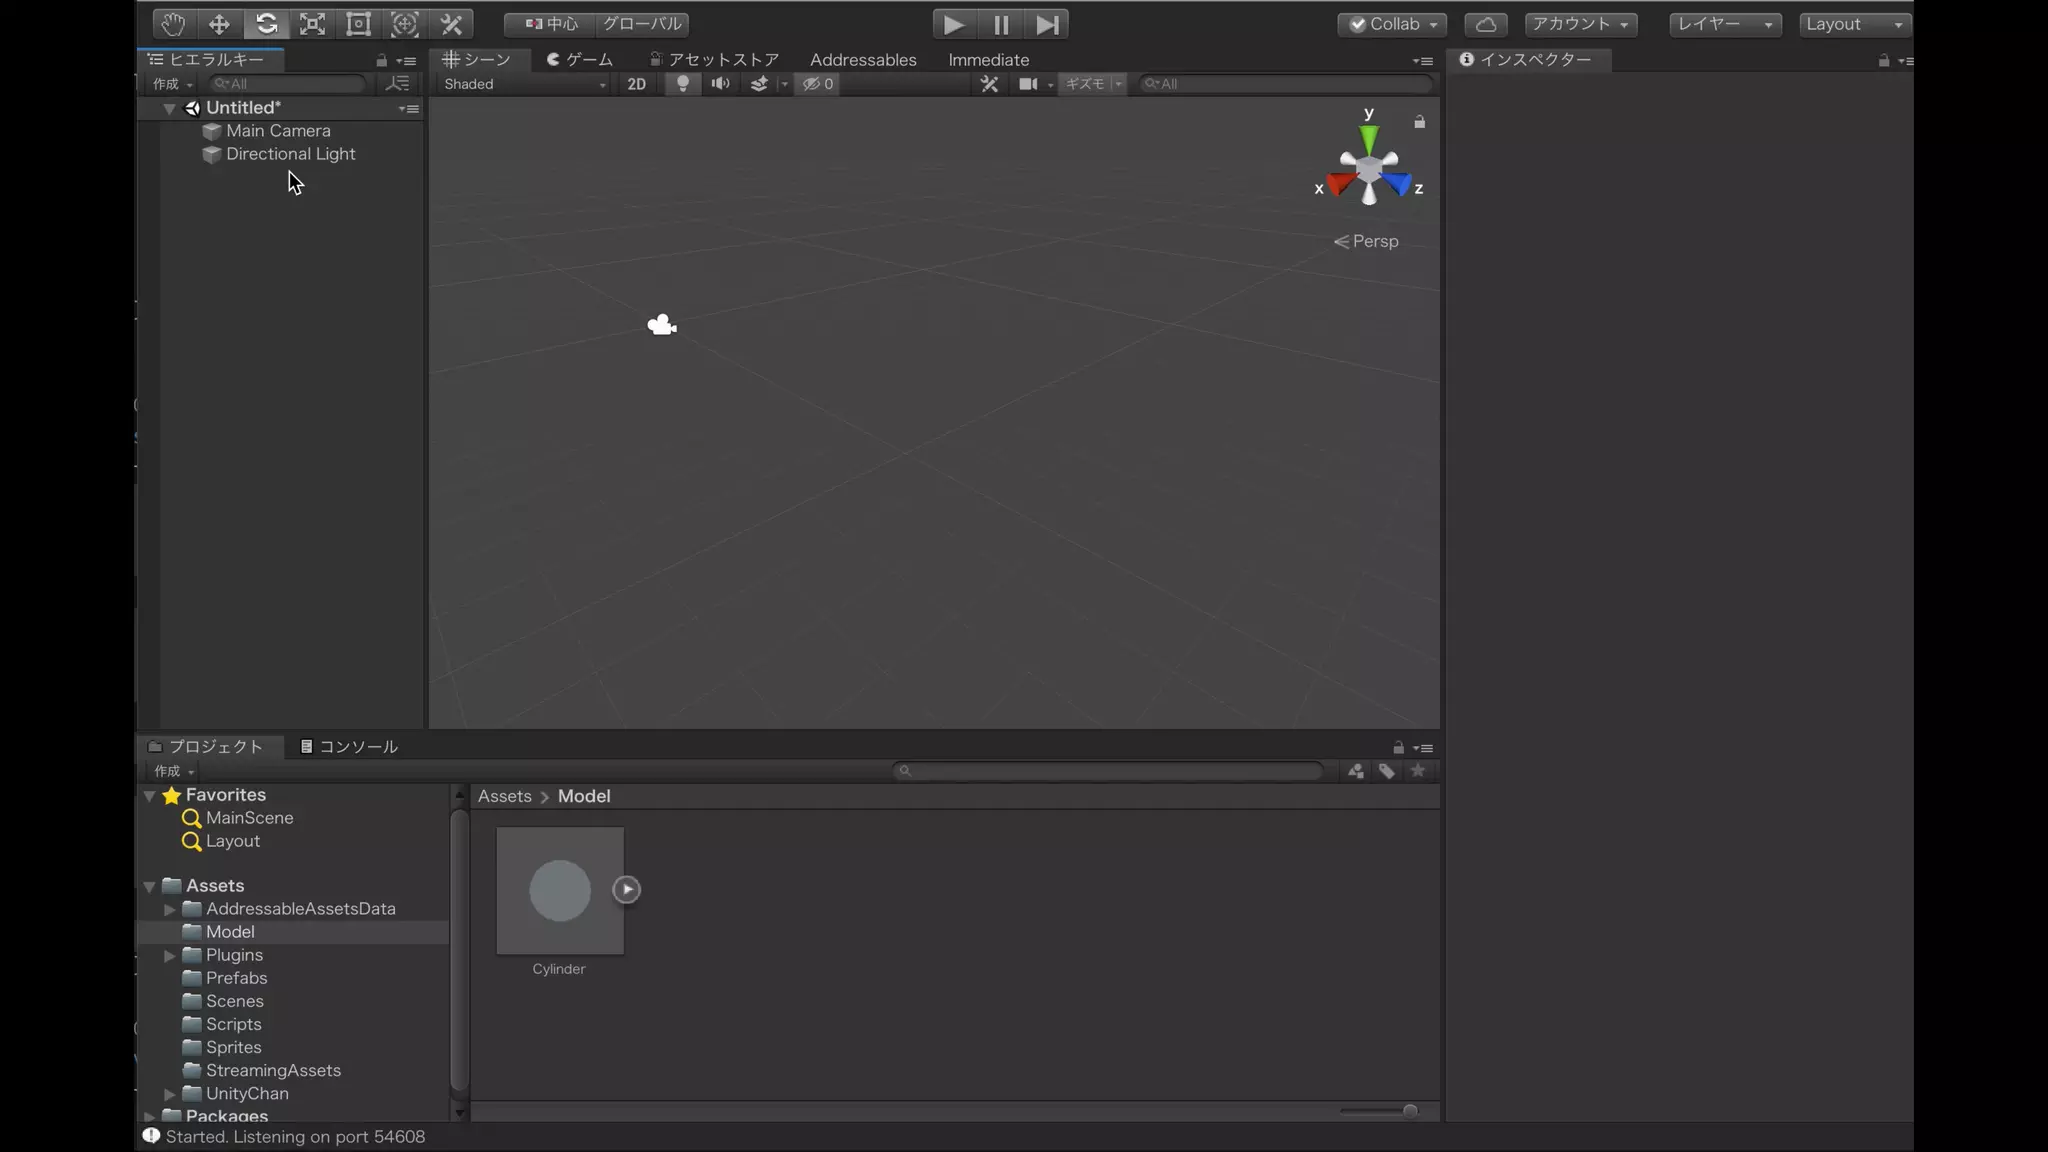The height and width of the screenshot is (1152, 2048).
Task: Expand the AddressableAssetsData folder
Action: click(170, 909)
